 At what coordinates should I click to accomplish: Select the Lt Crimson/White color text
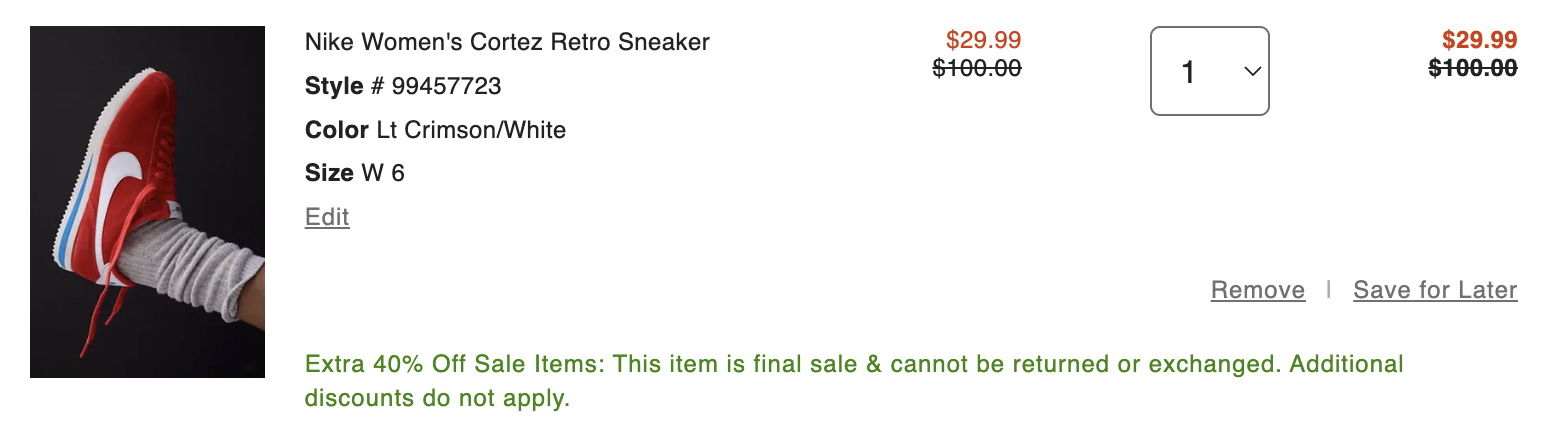(471, 130)
